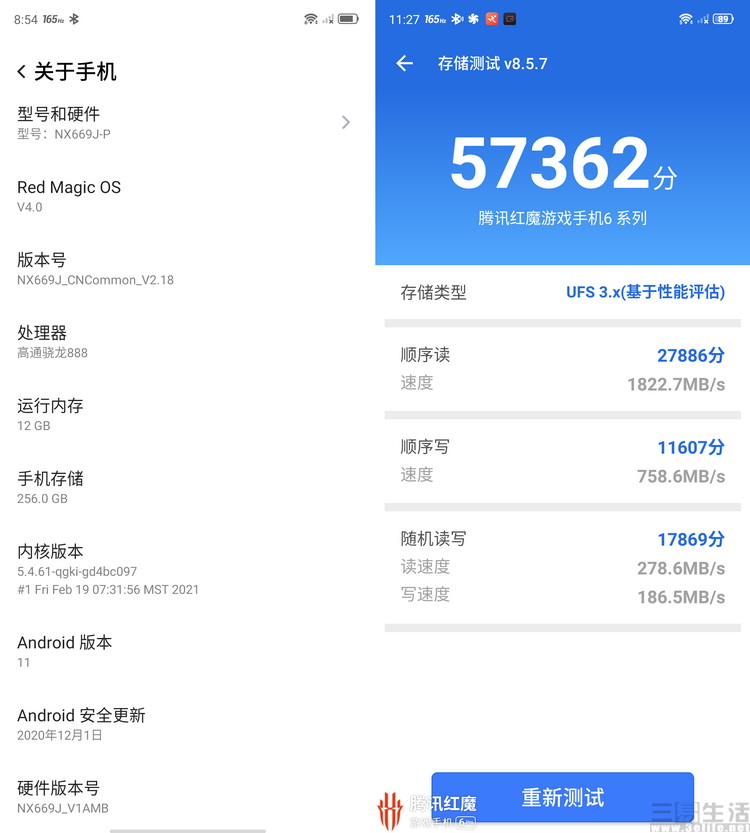Tap the Android 版本 11 row
The image size is (750, 833).
click(x=188, y=651)
